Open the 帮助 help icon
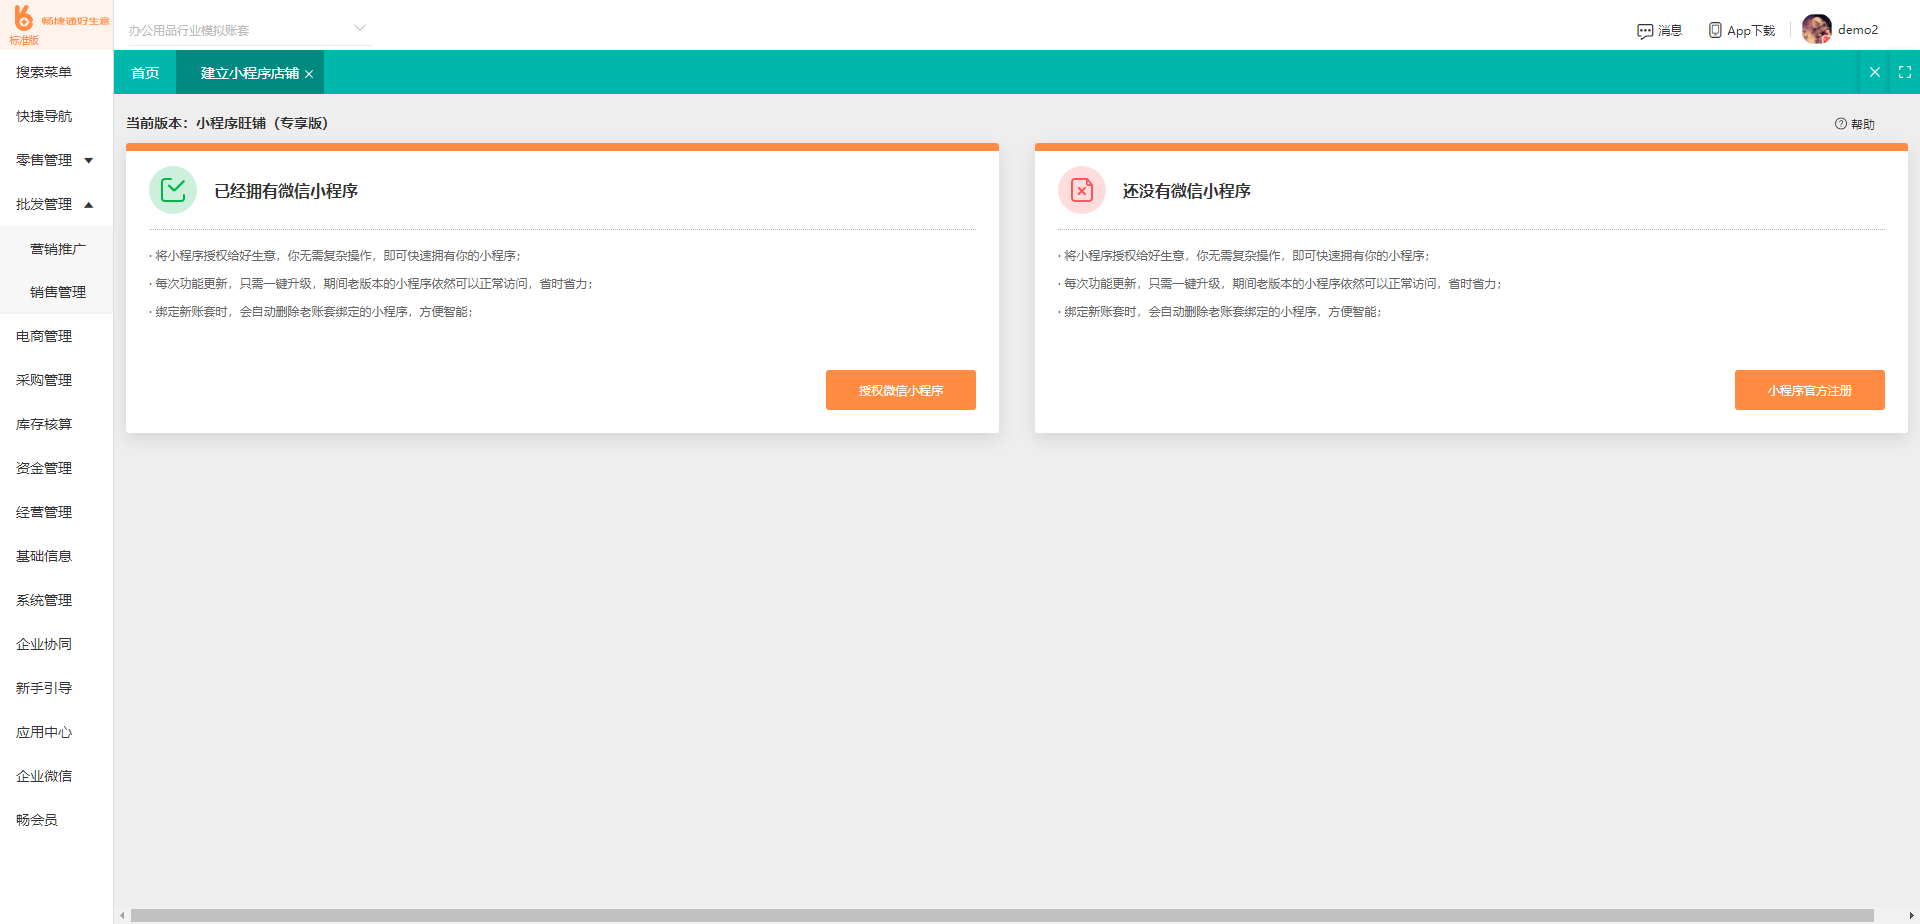This screenshot has width=1920, height=924. pyautogui.click(x=1841, y=124)
